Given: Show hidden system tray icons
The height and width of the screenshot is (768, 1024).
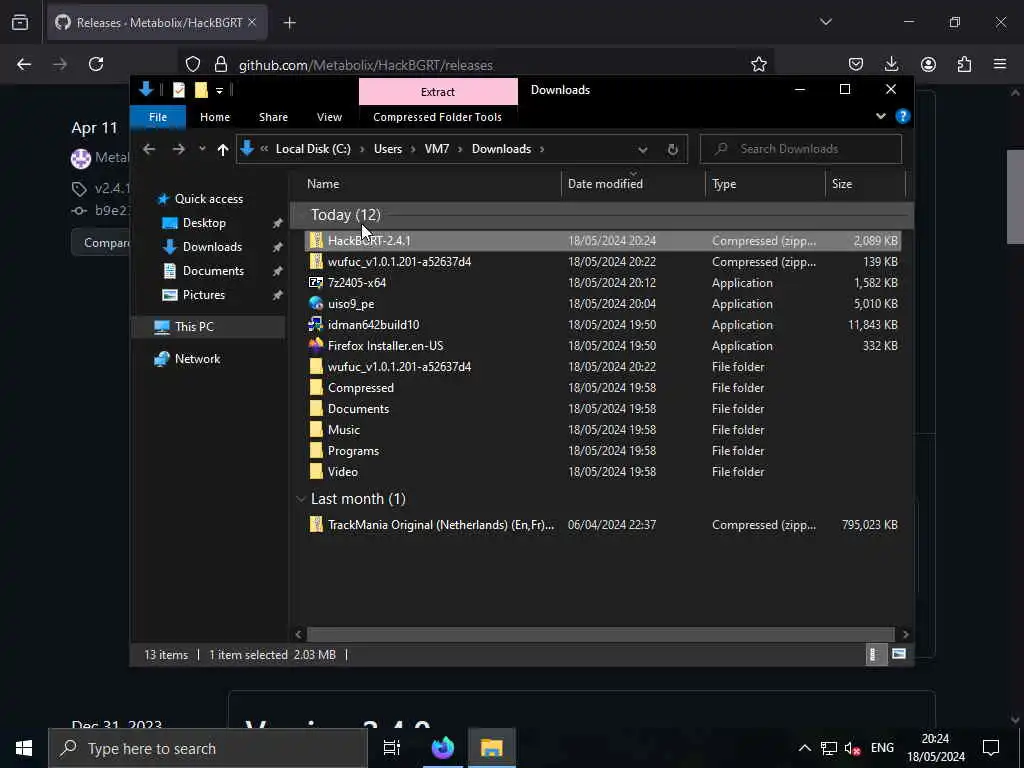Looking at the screenshot, I should (805, 748).
